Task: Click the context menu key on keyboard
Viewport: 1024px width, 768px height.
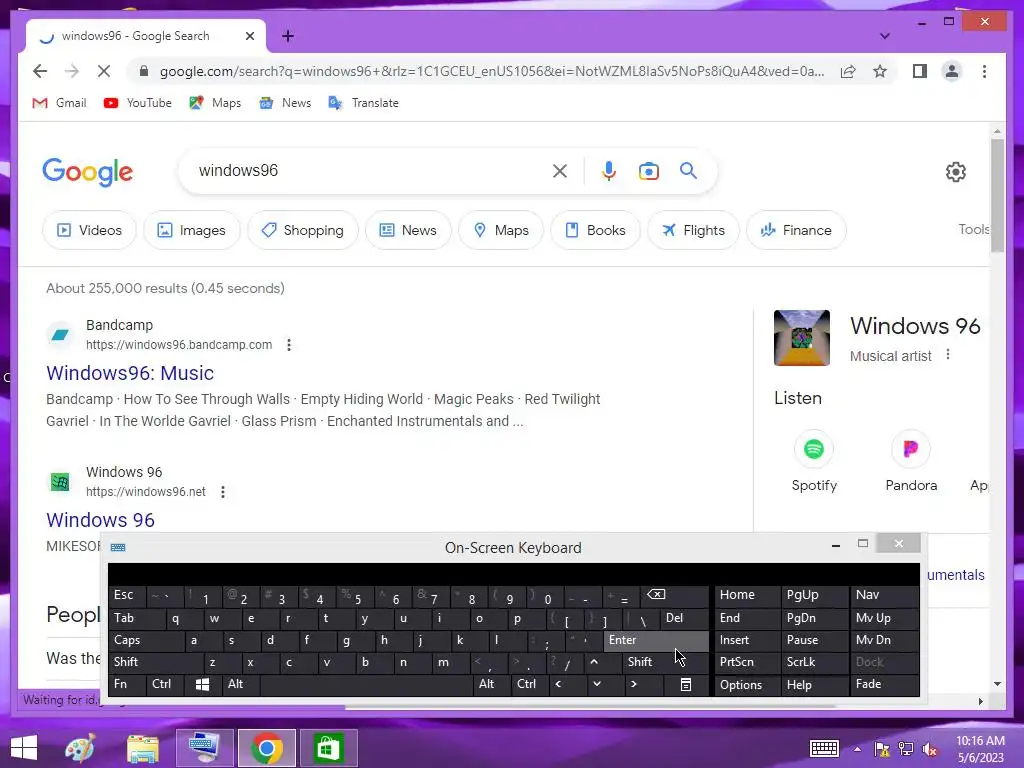Action: click(686, 684)
